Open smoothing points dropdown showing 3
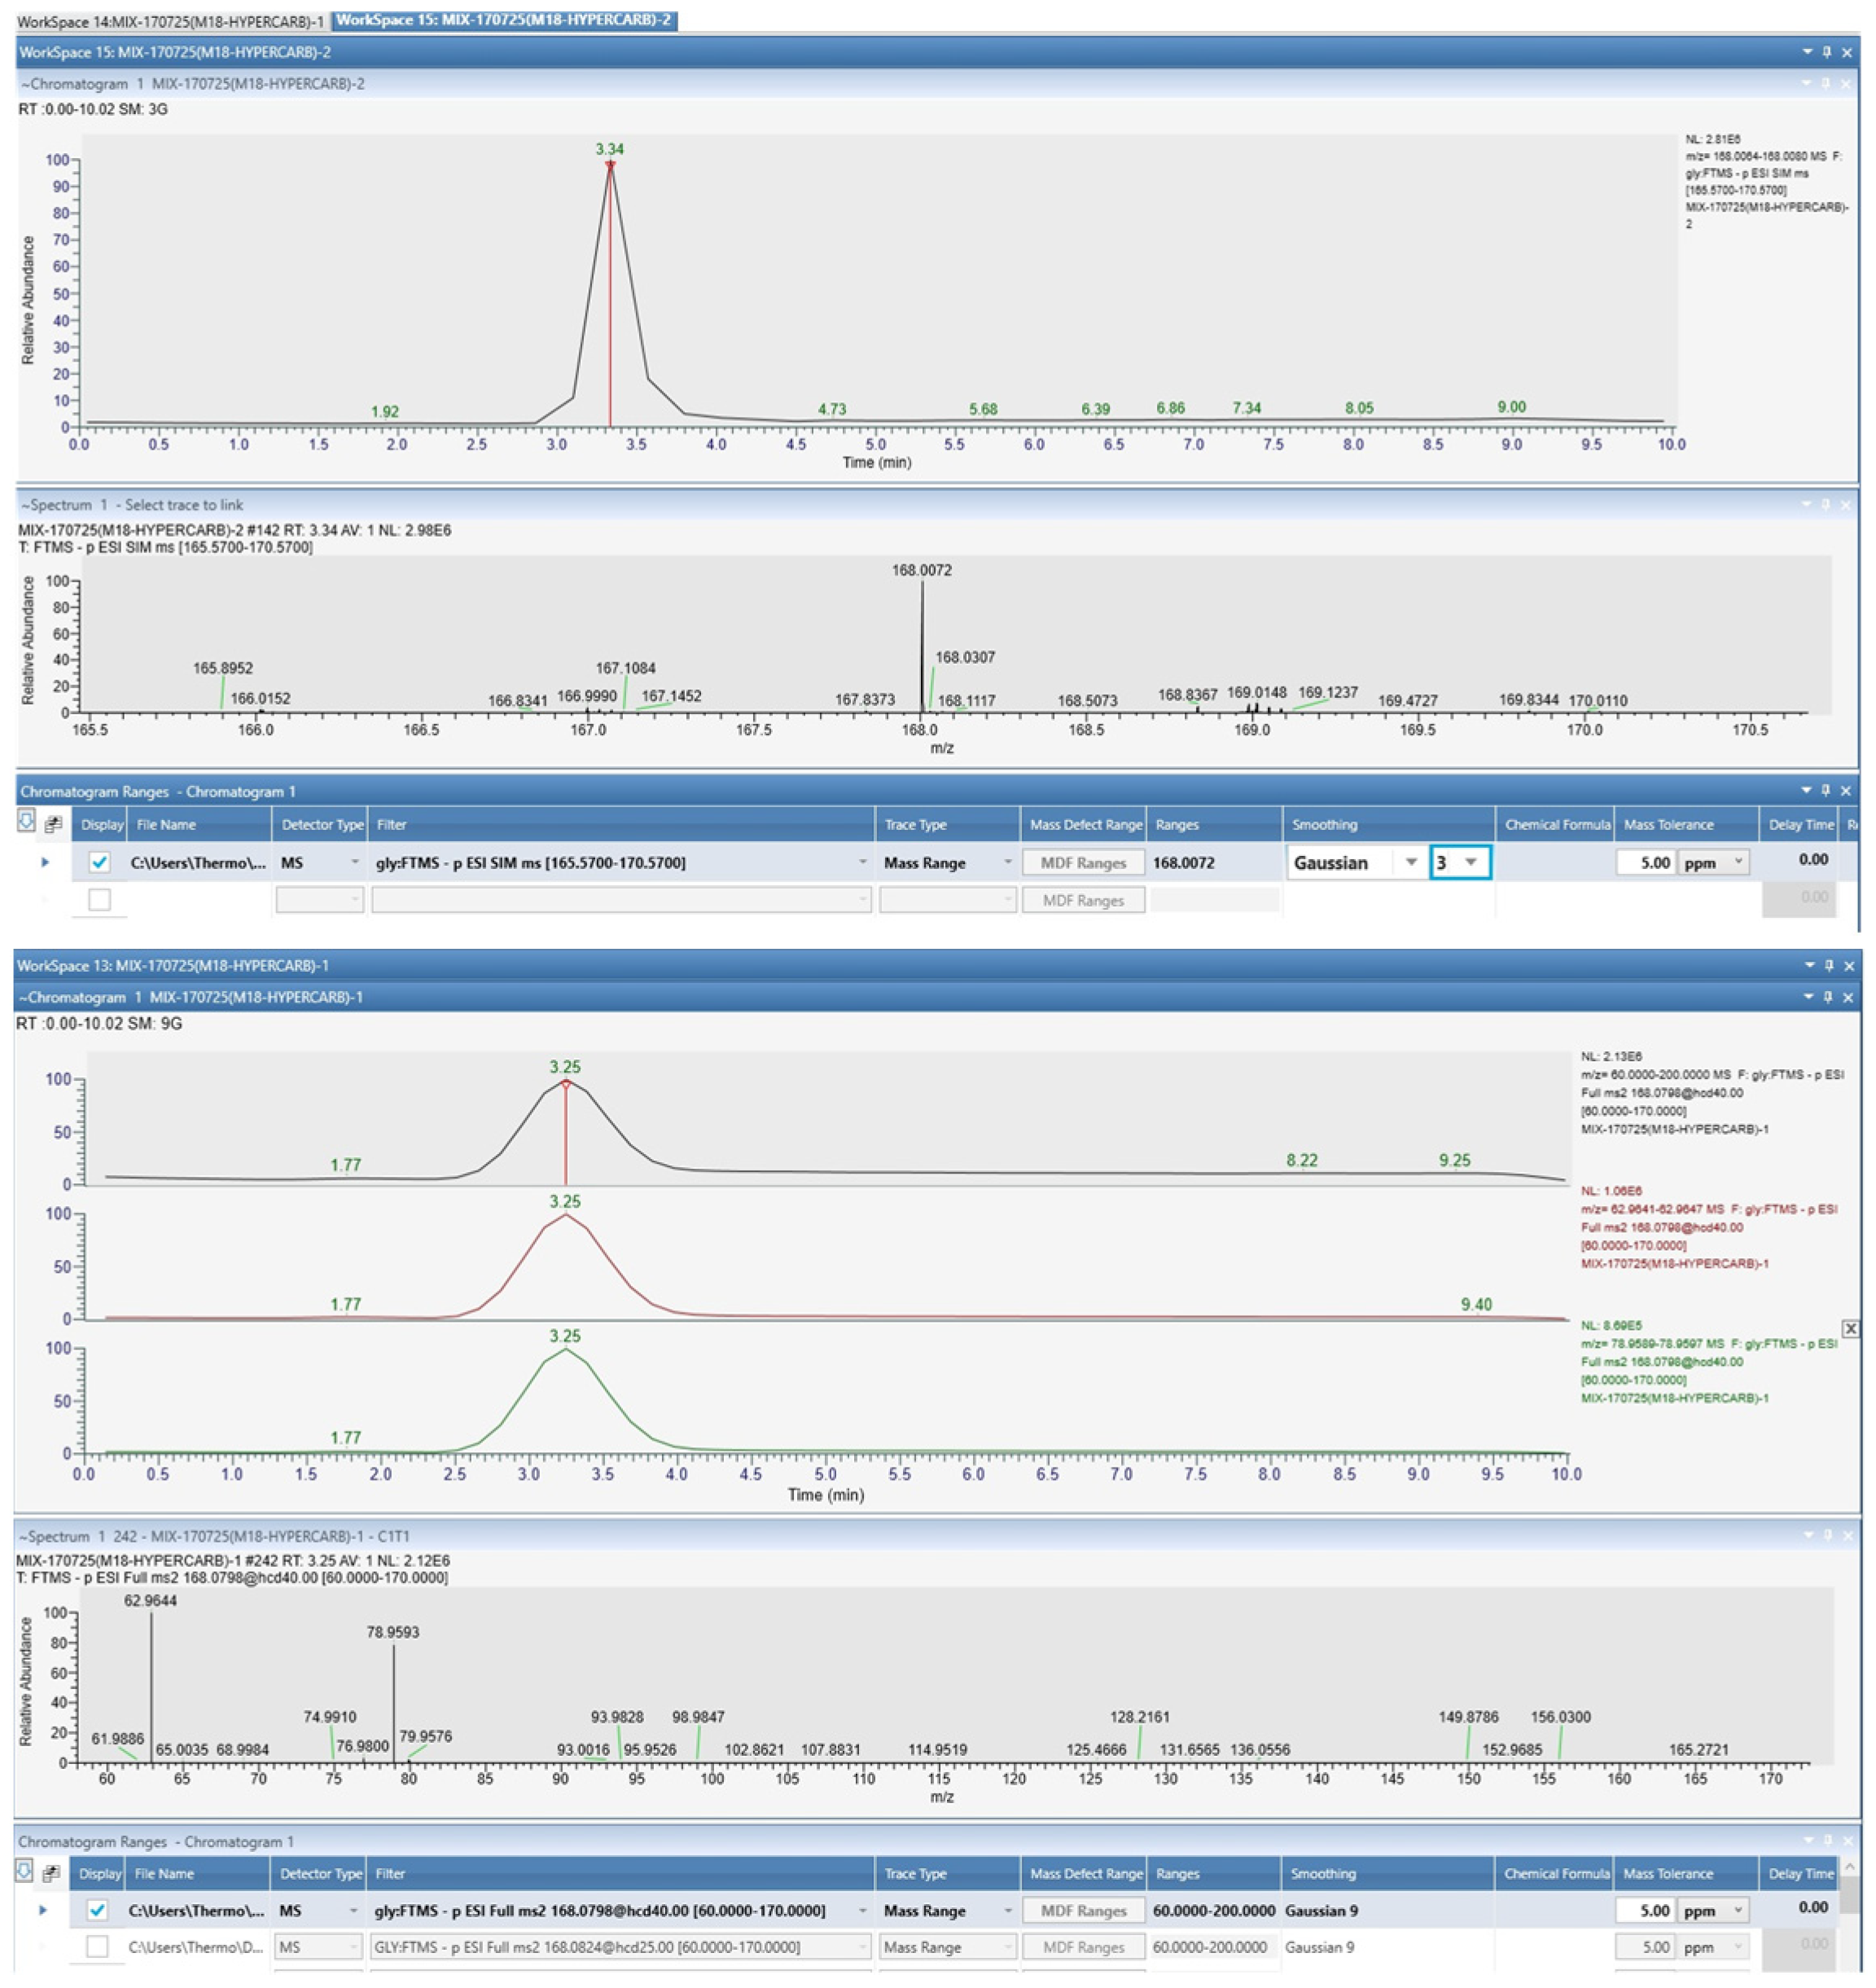 pyautogui.click(x=1470, y=862)
